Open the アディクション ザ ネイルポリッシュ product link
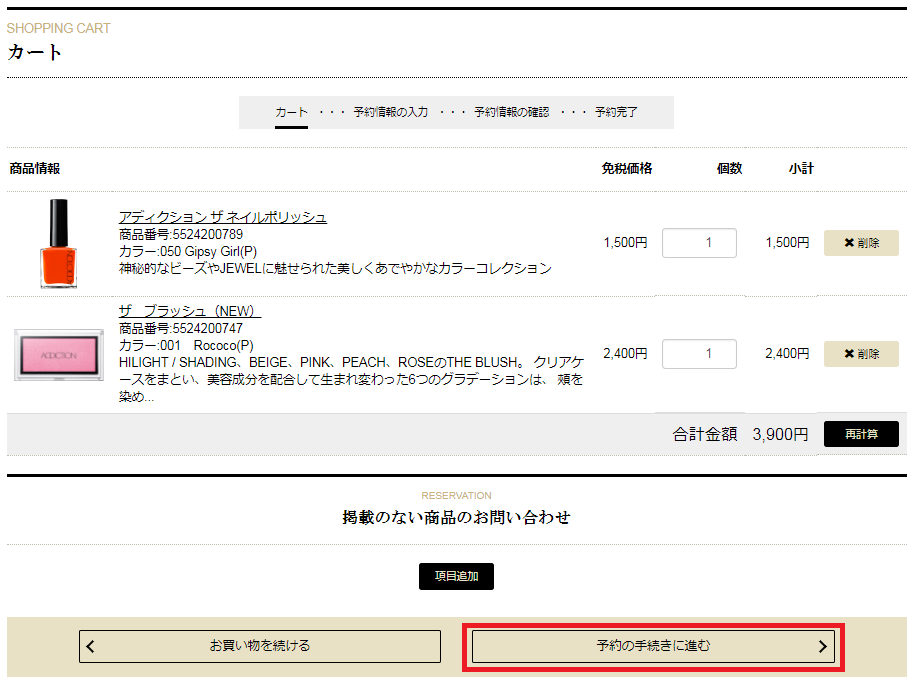This screenshot has height=693, width=917. 222,217
